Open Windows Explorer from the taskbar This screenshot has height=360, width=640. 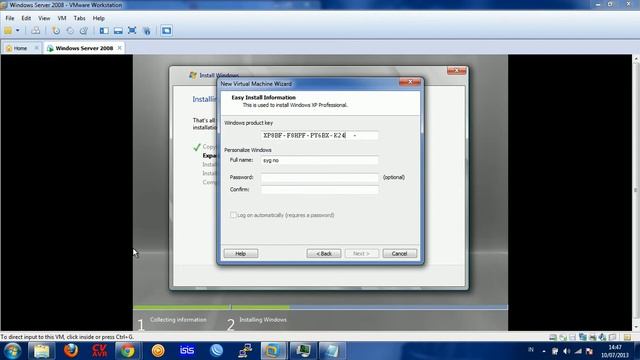[41, 351]
